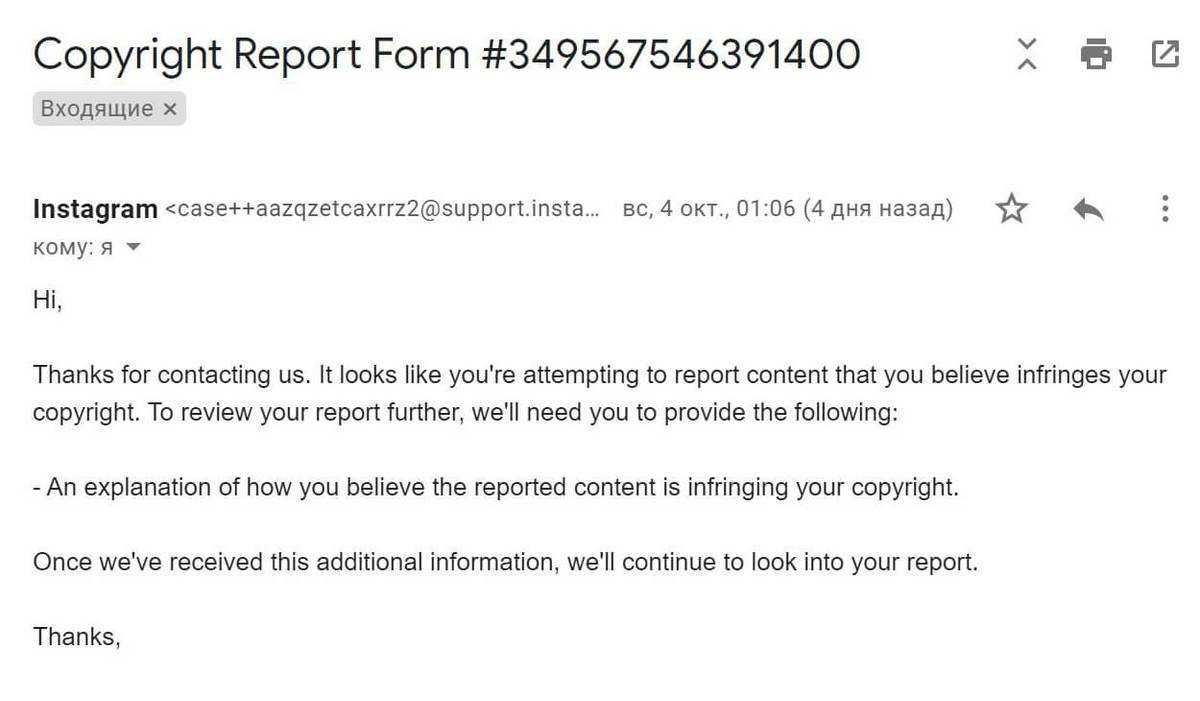Star this Instagram email
This screenshot has width=1200, height=701.
pos(1012,209)
